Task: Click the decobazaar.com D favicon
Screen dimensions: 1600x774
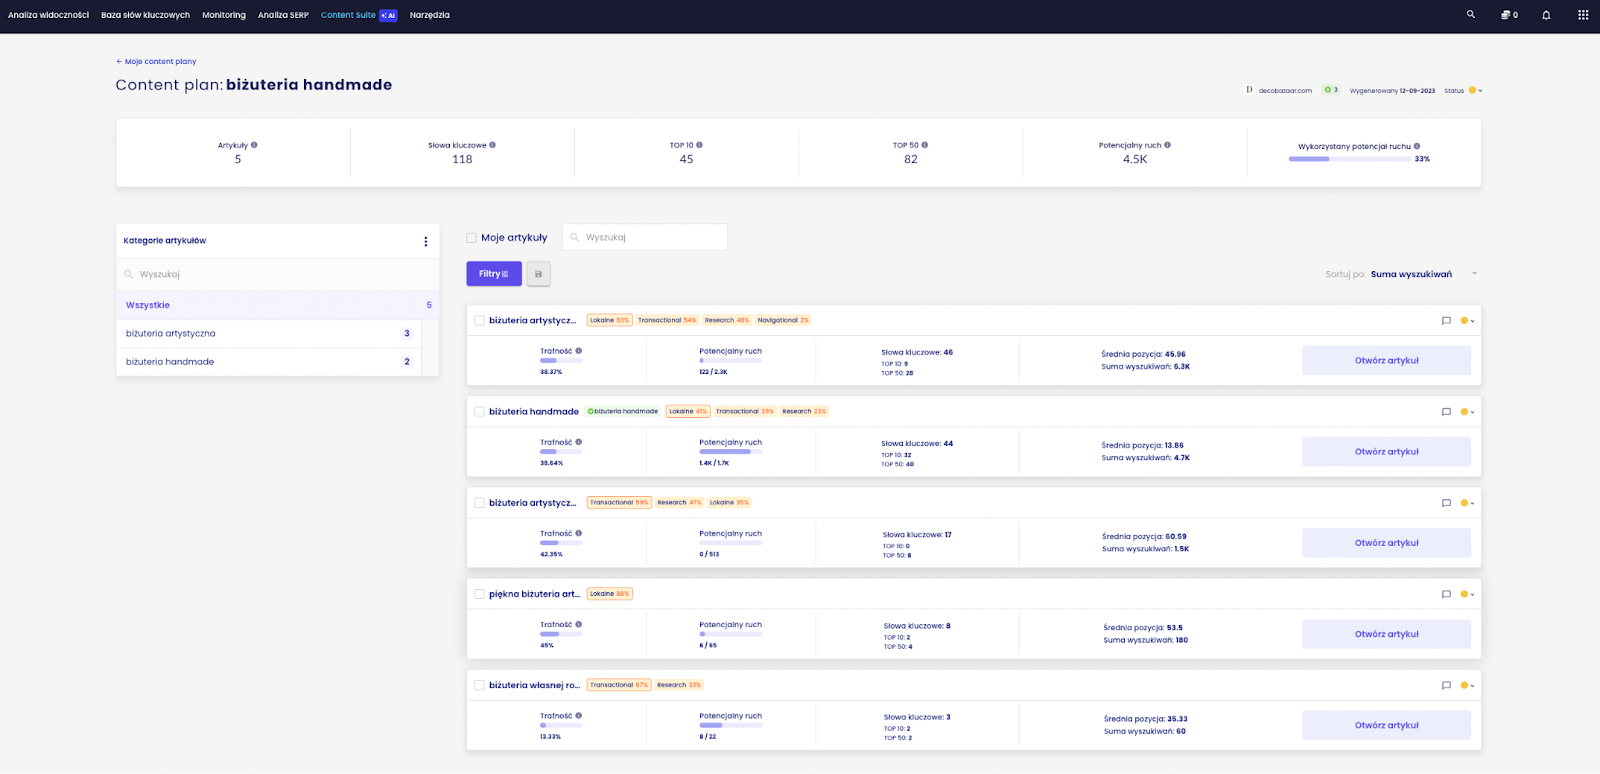Action: tap(1249, 90)
